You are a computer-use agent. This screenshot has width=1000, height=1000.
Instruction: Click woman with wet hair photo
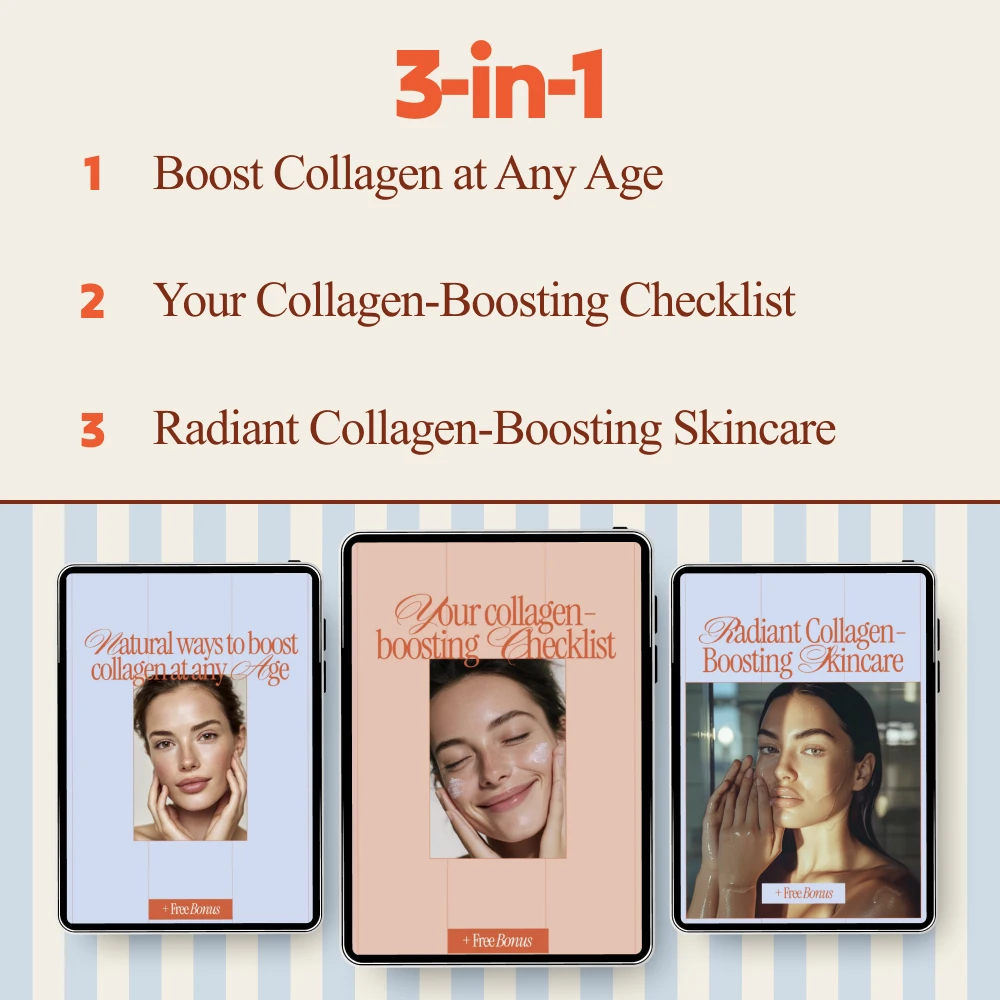coord(804,800)
